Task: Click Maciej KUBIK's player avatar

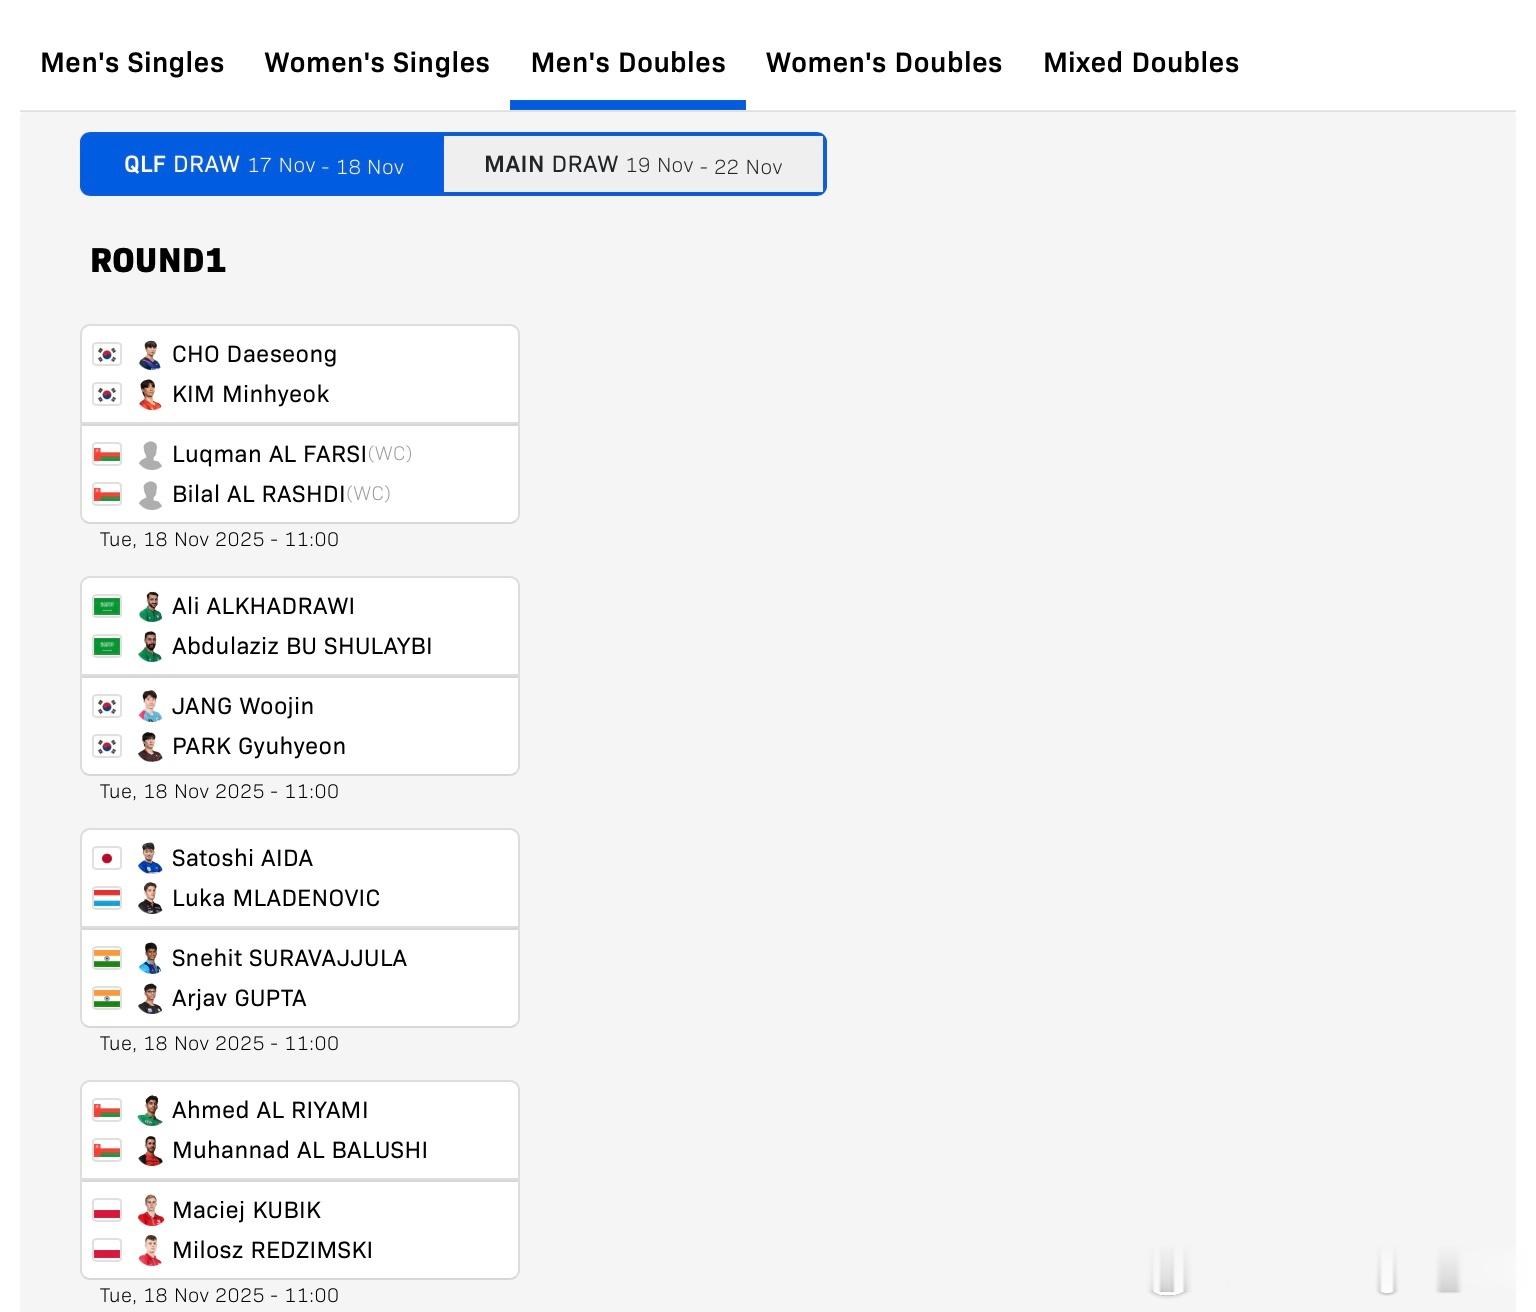Action: pos(150,1210)
